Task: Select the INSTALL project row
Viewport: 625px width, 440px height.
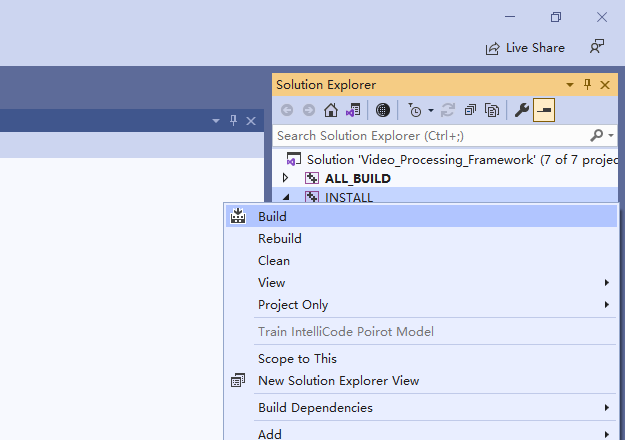Action: pos(445,196)
